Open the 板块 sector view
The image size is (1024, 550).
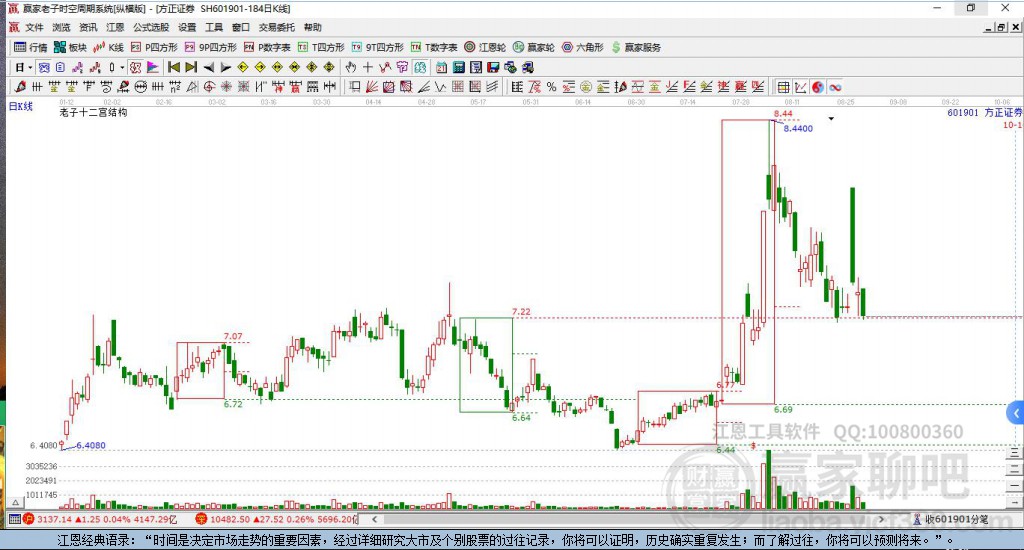71,47
